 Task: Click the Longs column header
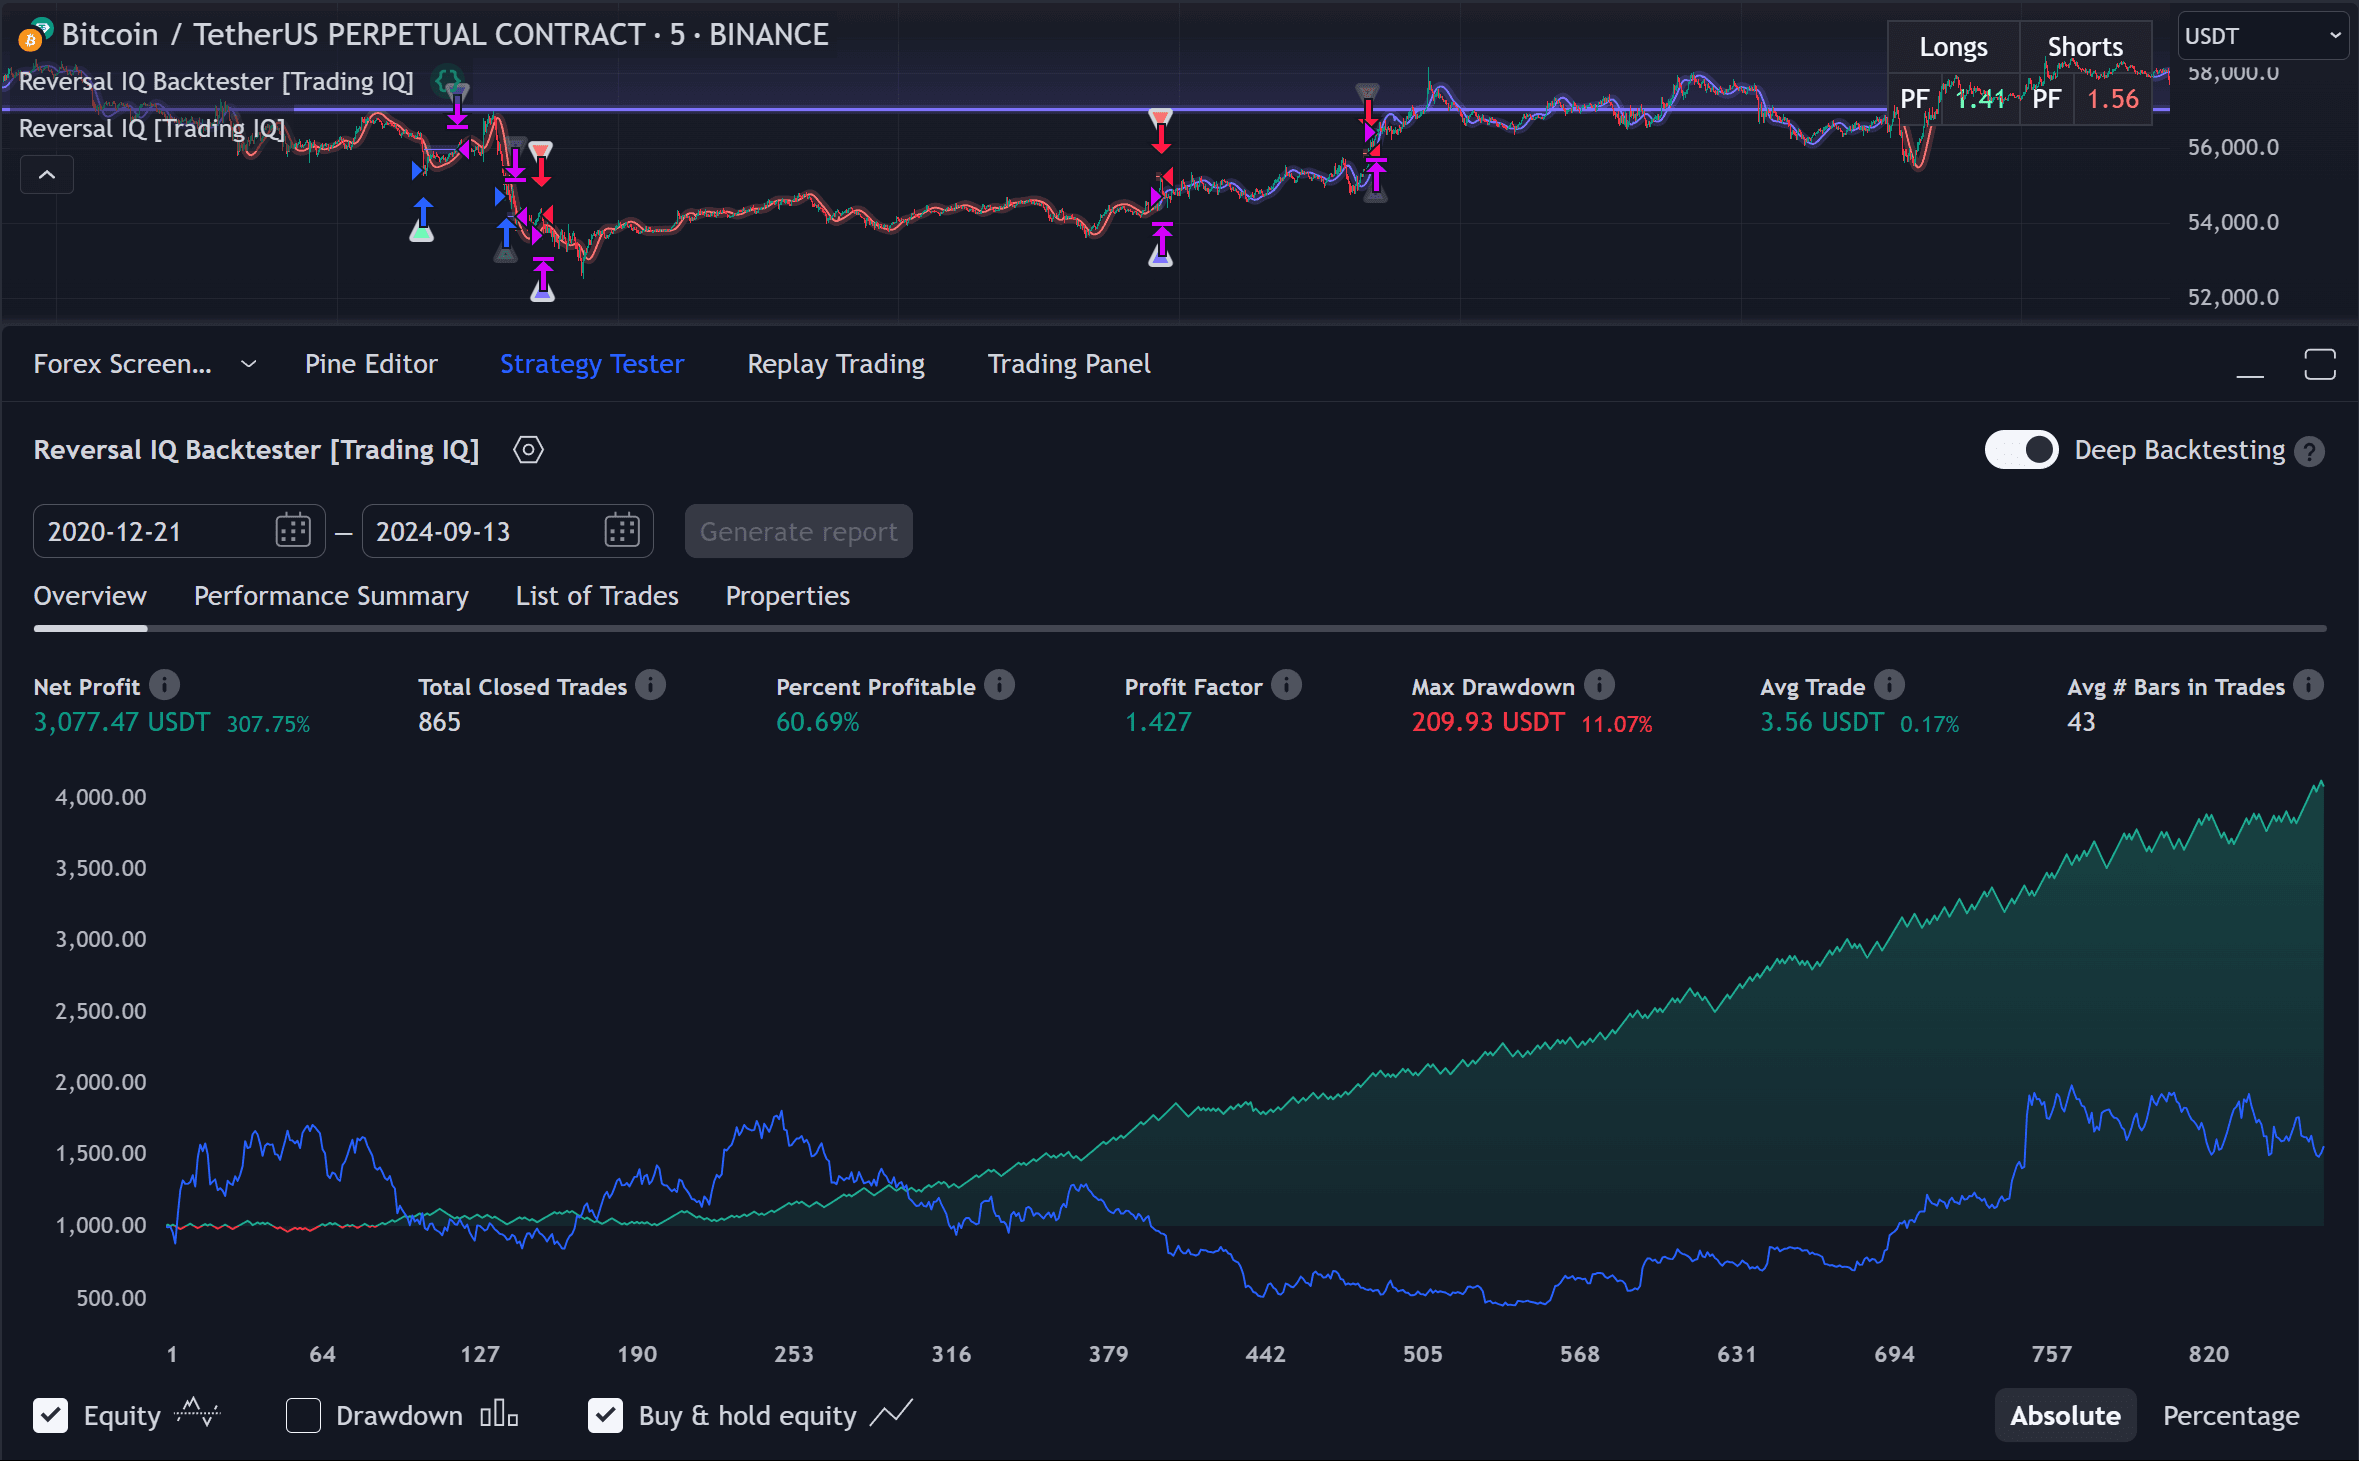[x=1953, y=47]
